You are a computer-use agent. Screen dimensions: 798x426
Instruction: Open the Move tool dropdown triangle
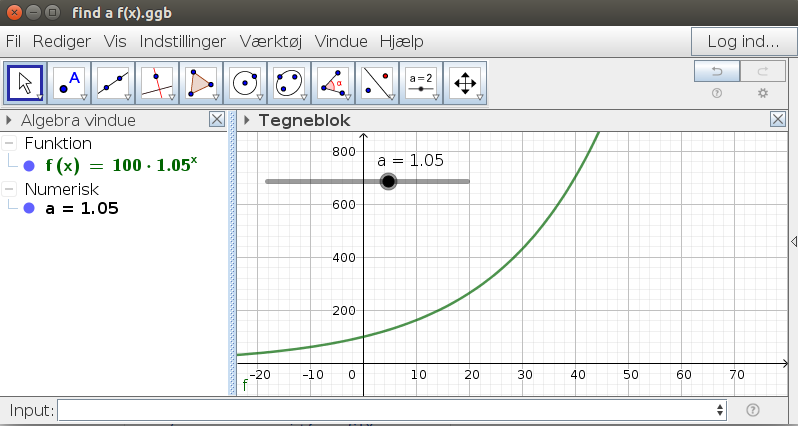40,97
